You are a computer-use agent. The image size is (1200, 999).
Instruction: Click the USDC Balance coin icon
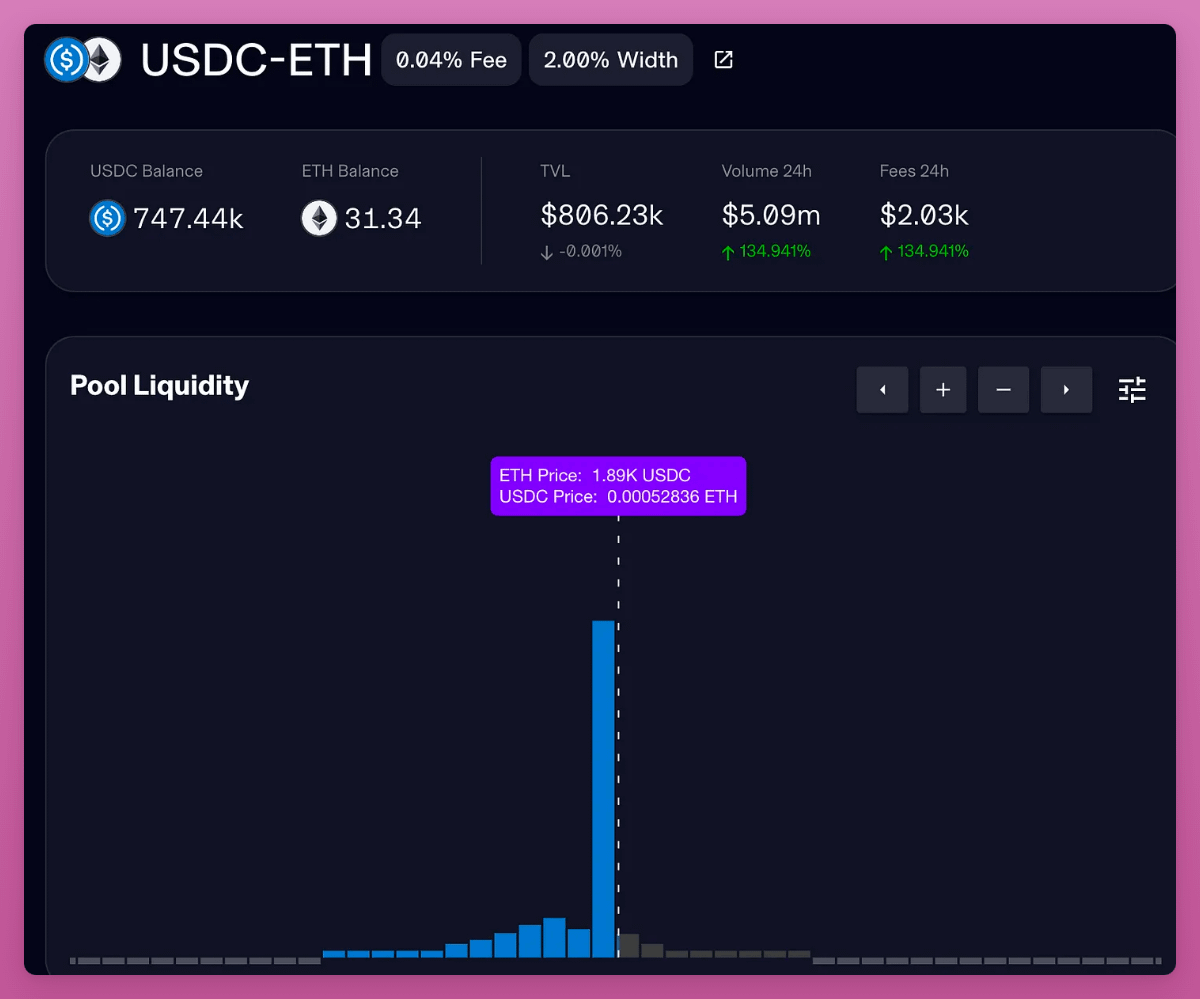108,218
